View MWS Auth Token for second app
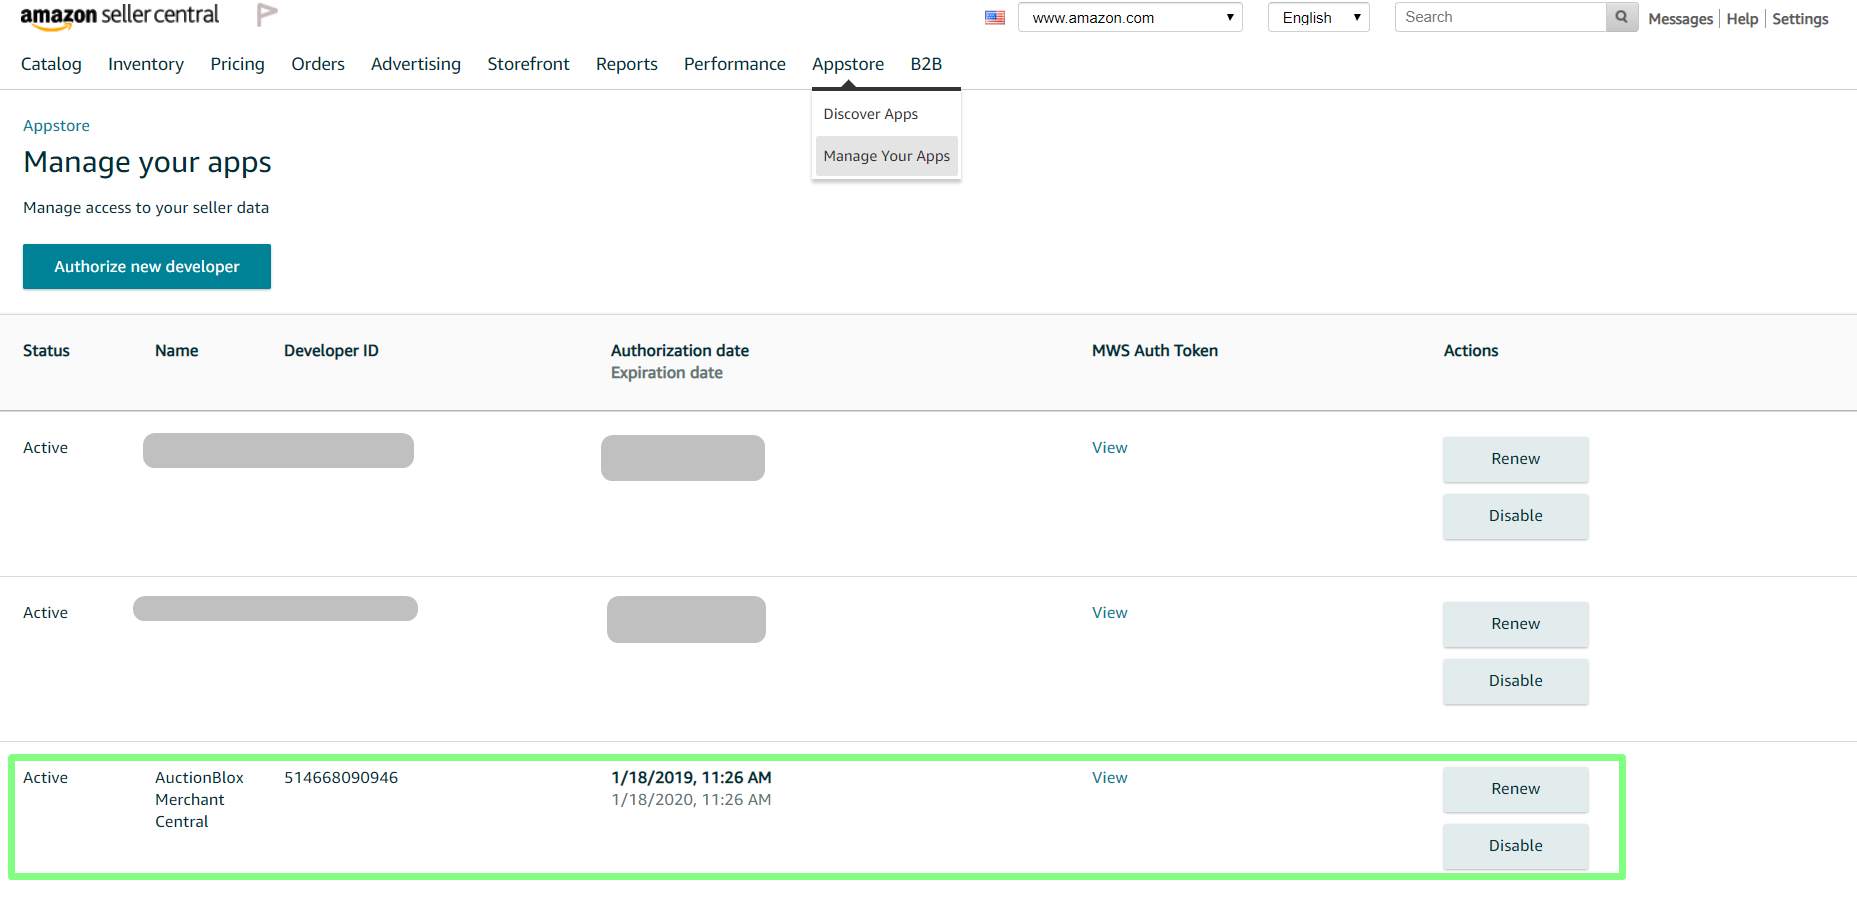The width and height of the screenshot is (1857, 898). pos(1110,613)
